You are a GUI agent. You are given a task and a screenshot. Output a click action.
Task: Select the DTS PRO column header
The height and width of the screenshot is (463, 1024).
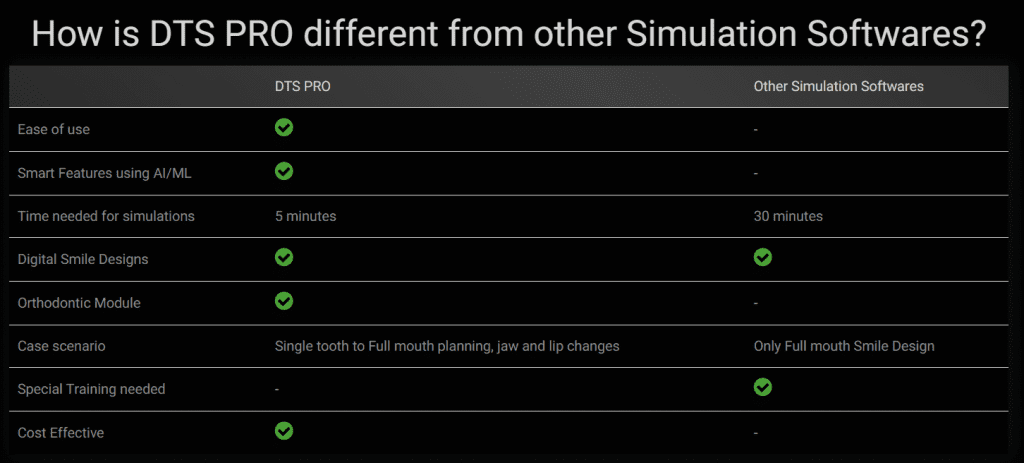pos(302,86)
